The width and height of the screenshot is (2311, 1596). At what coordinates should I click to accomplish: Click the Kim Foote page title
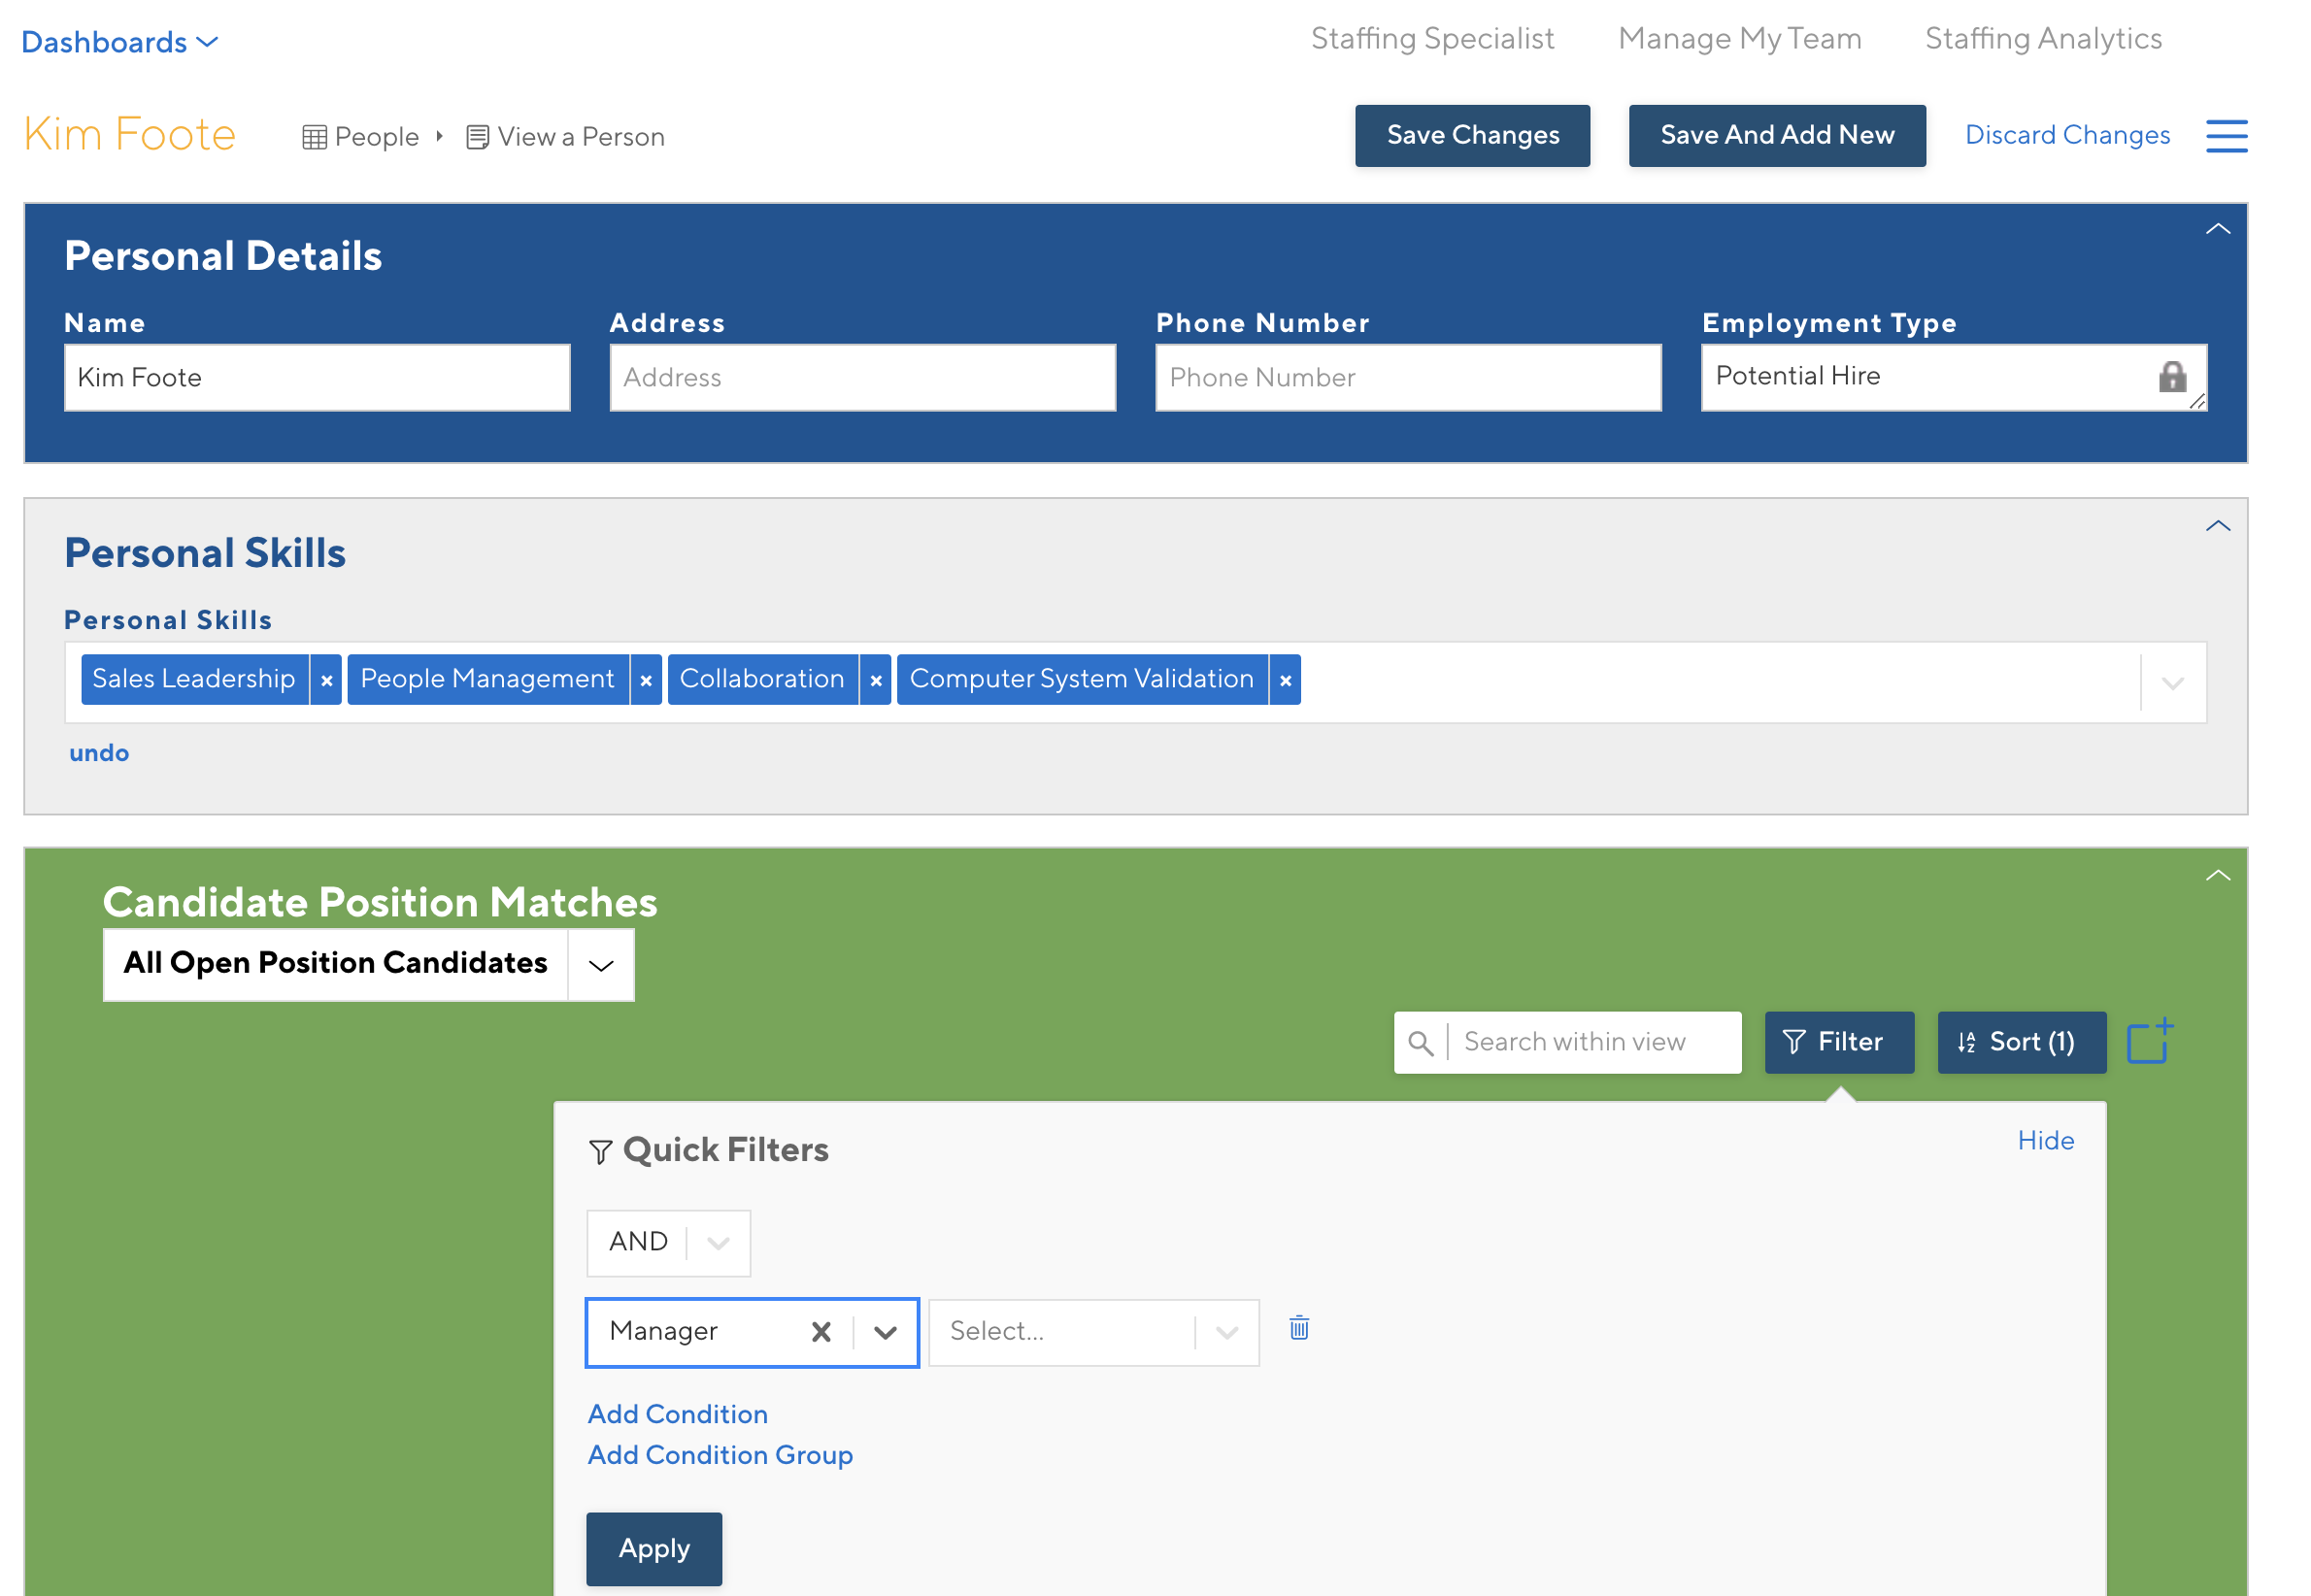pos(130,135)
